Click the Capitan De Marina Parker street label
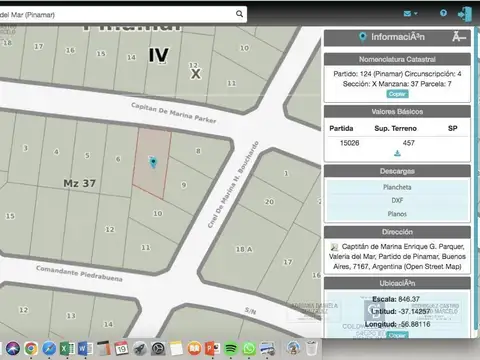 [174, 113]
